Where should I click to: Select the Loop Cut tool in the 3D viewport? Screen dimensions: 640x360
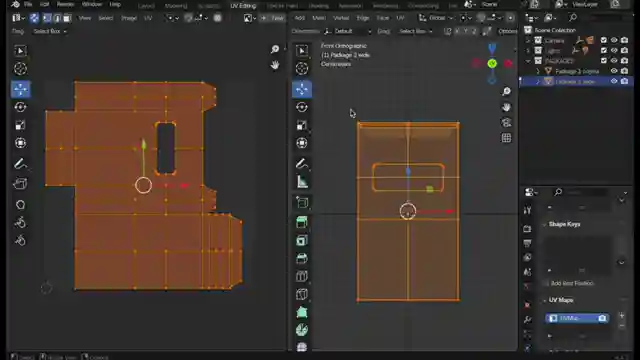[302, 276]
